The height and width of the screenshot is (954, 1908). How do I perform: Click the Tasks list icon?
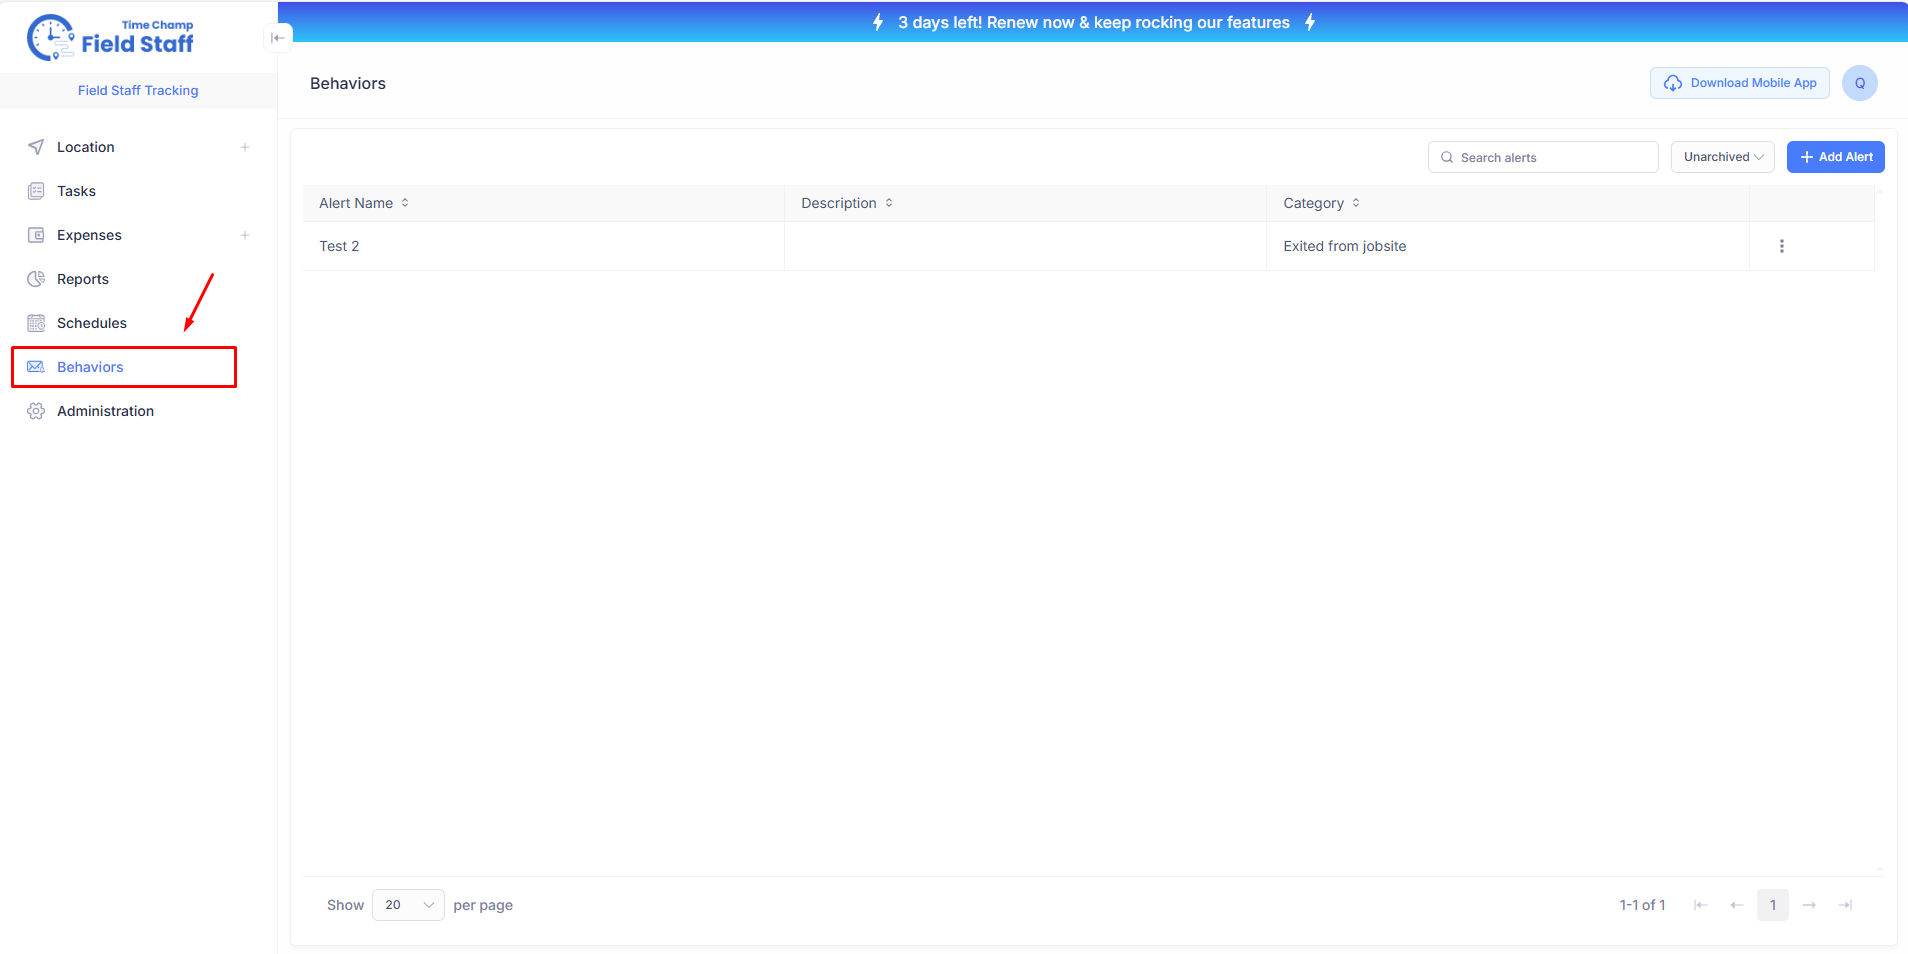click(x=36, y=191)
